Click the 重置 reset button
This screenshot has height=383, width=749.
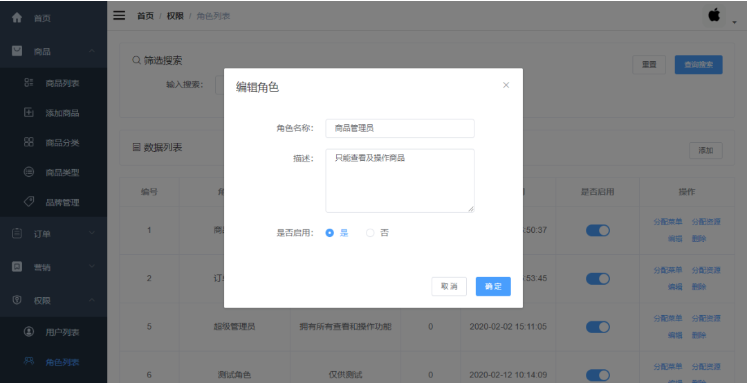[649, 64]
